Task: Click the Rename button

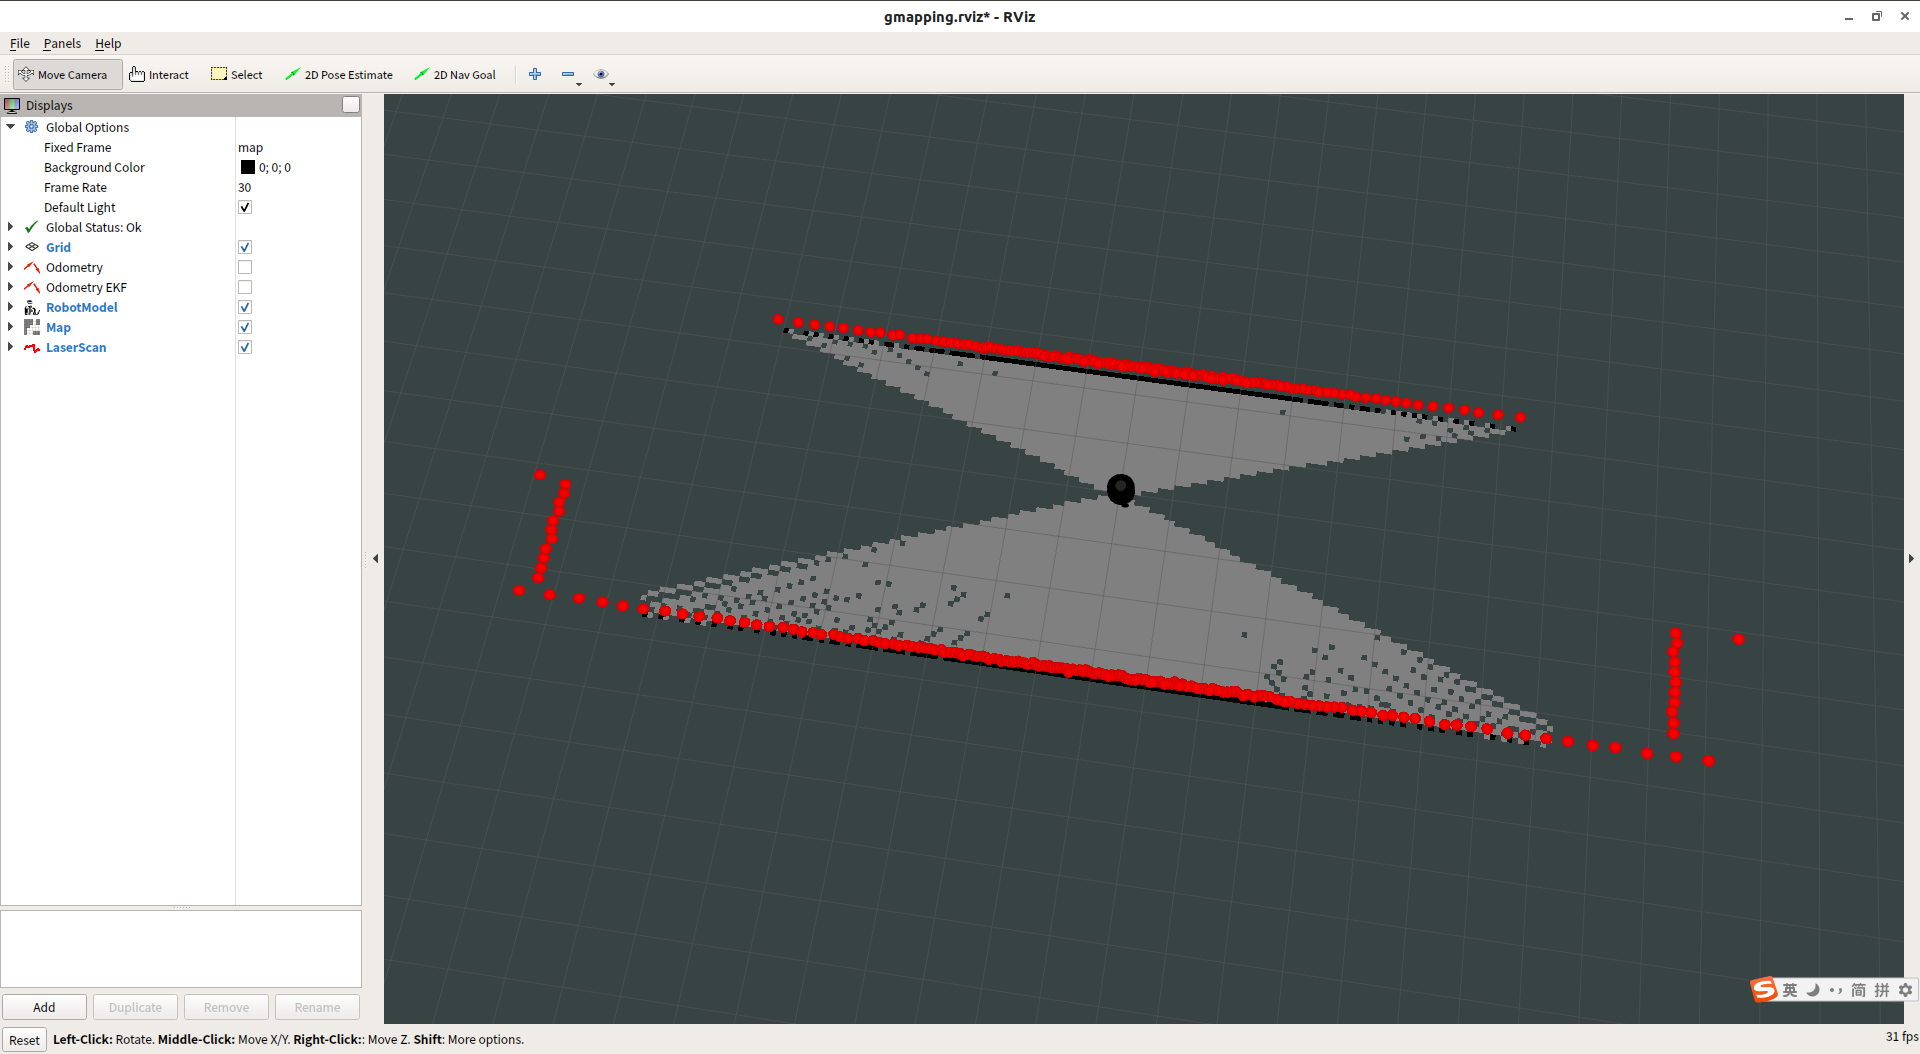Action: 317,1007
